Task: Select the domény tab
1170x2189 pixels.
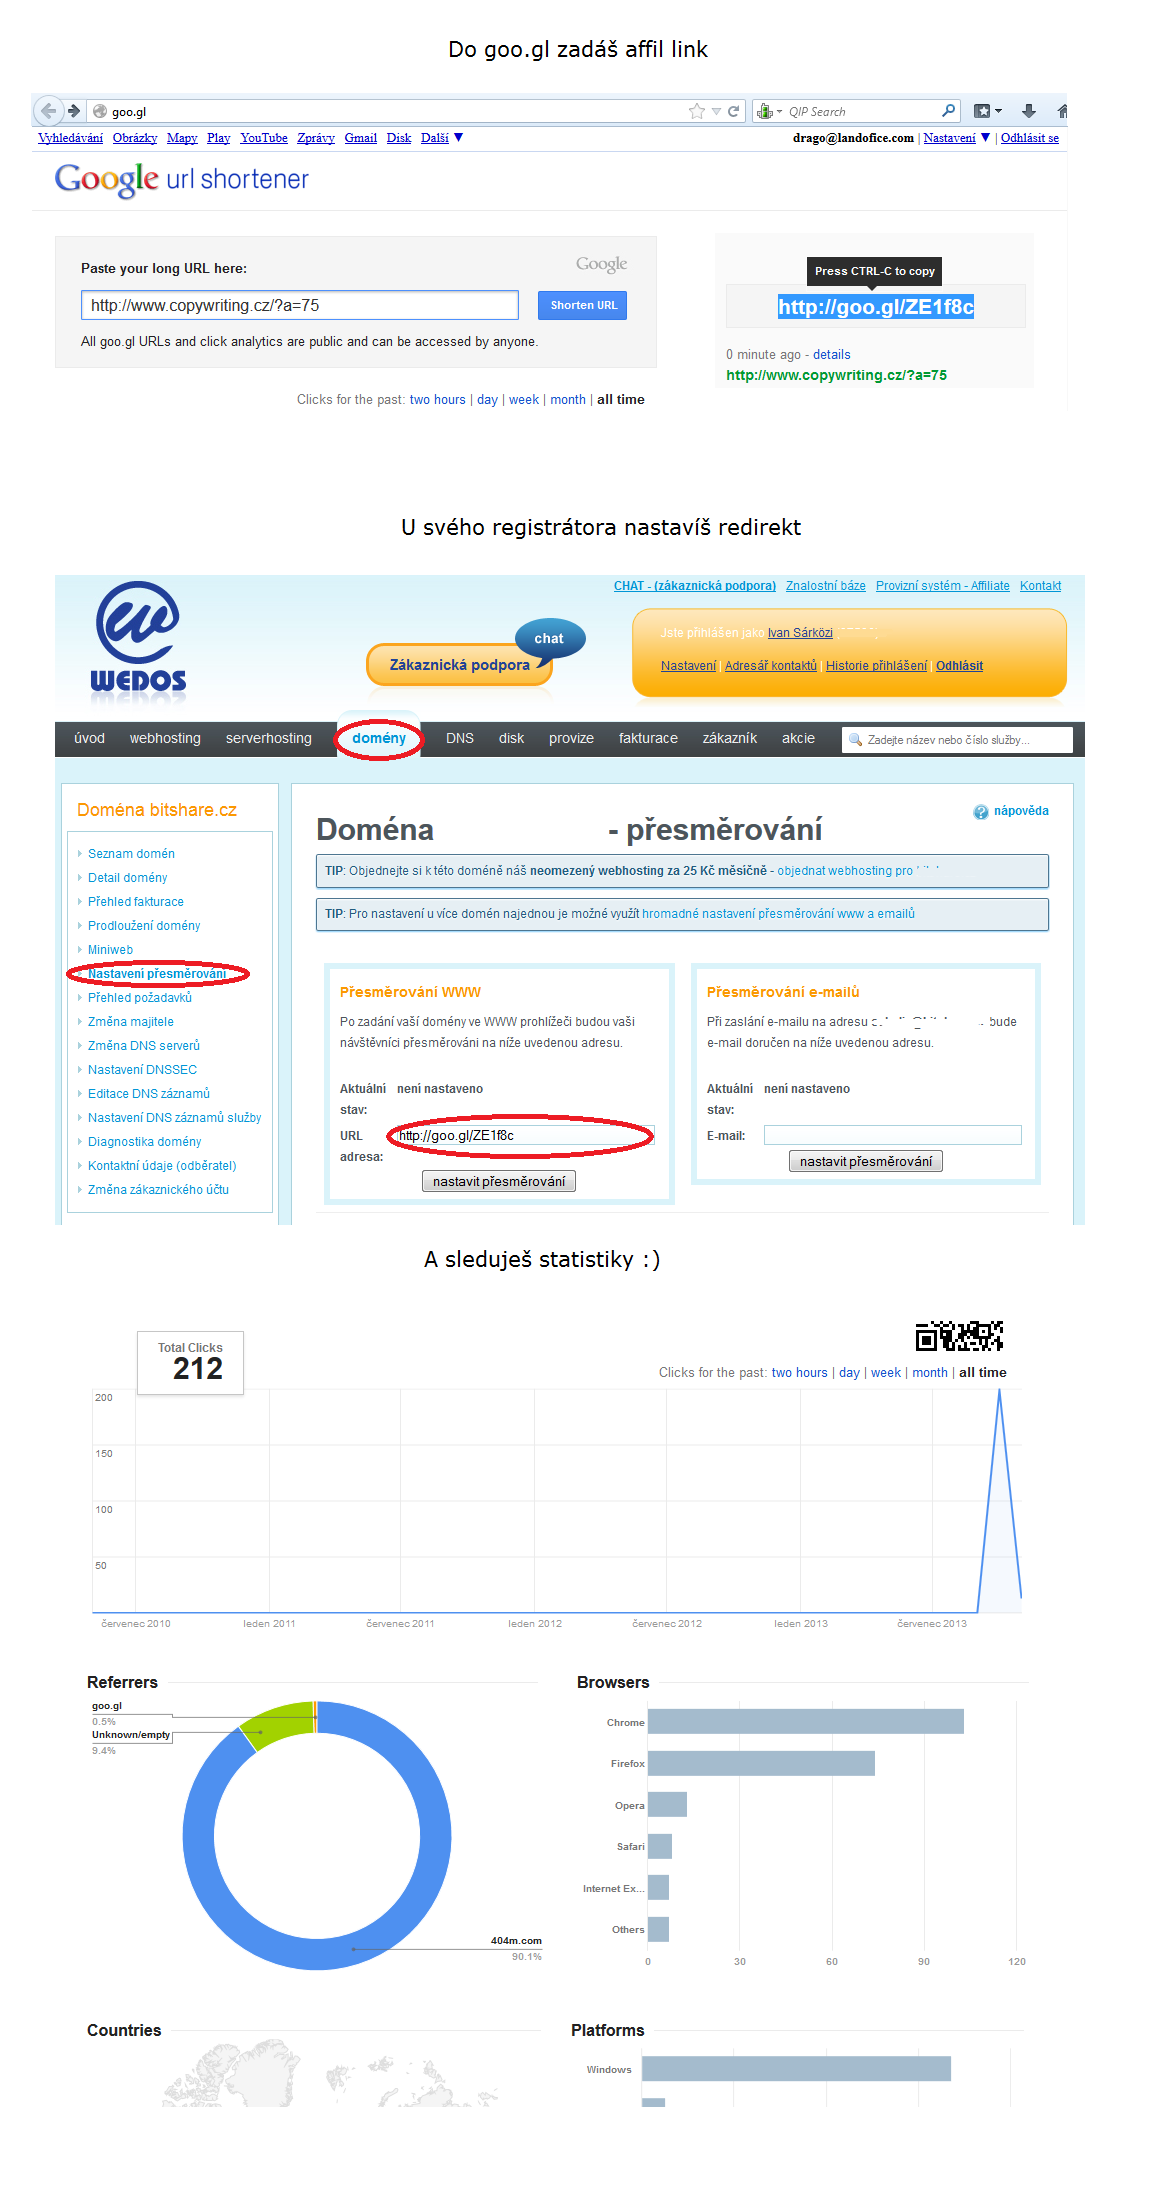Action: [x=379, y=739]
